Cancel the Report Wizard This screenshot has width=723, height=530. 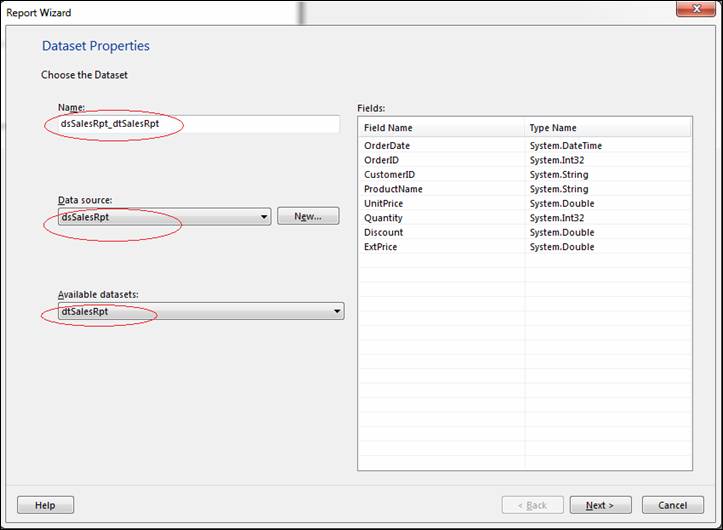(x=673, y=505)
